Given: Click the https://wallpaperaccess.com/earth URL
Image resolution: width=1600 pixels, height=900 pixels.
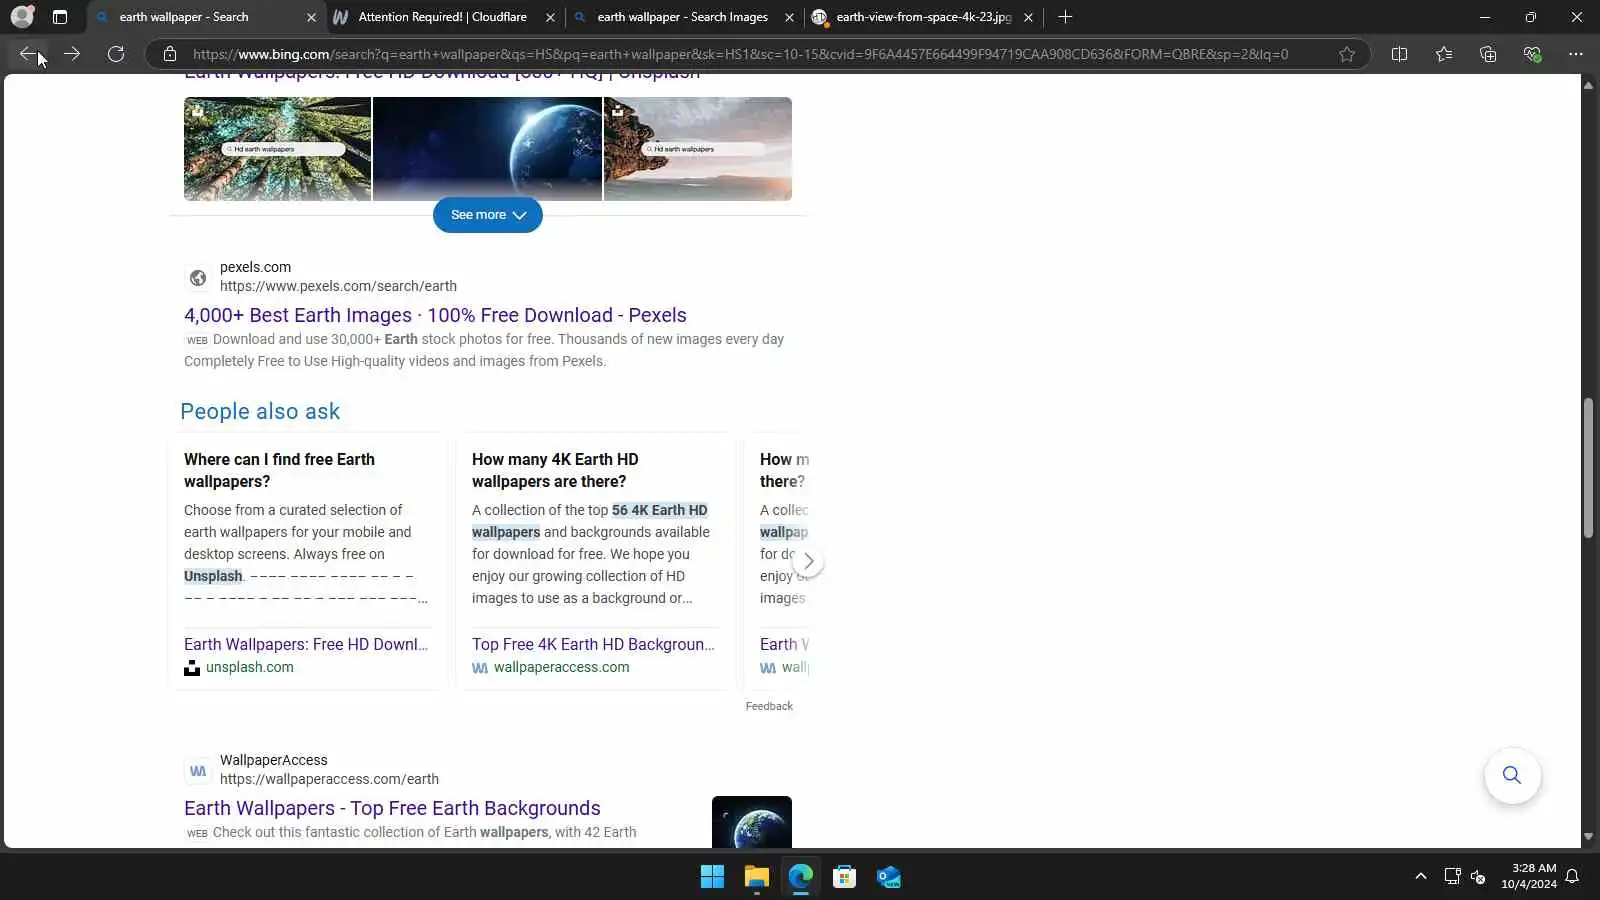Looking at the screenshot, I should click(x=329, y=779).
